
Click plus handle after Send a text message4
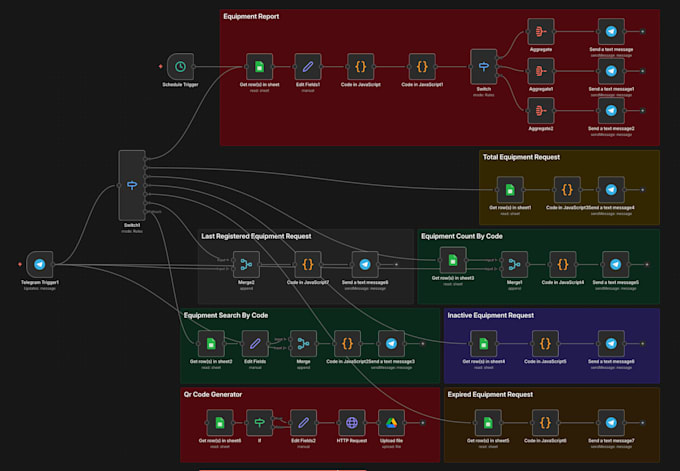[x=643, y=190]
